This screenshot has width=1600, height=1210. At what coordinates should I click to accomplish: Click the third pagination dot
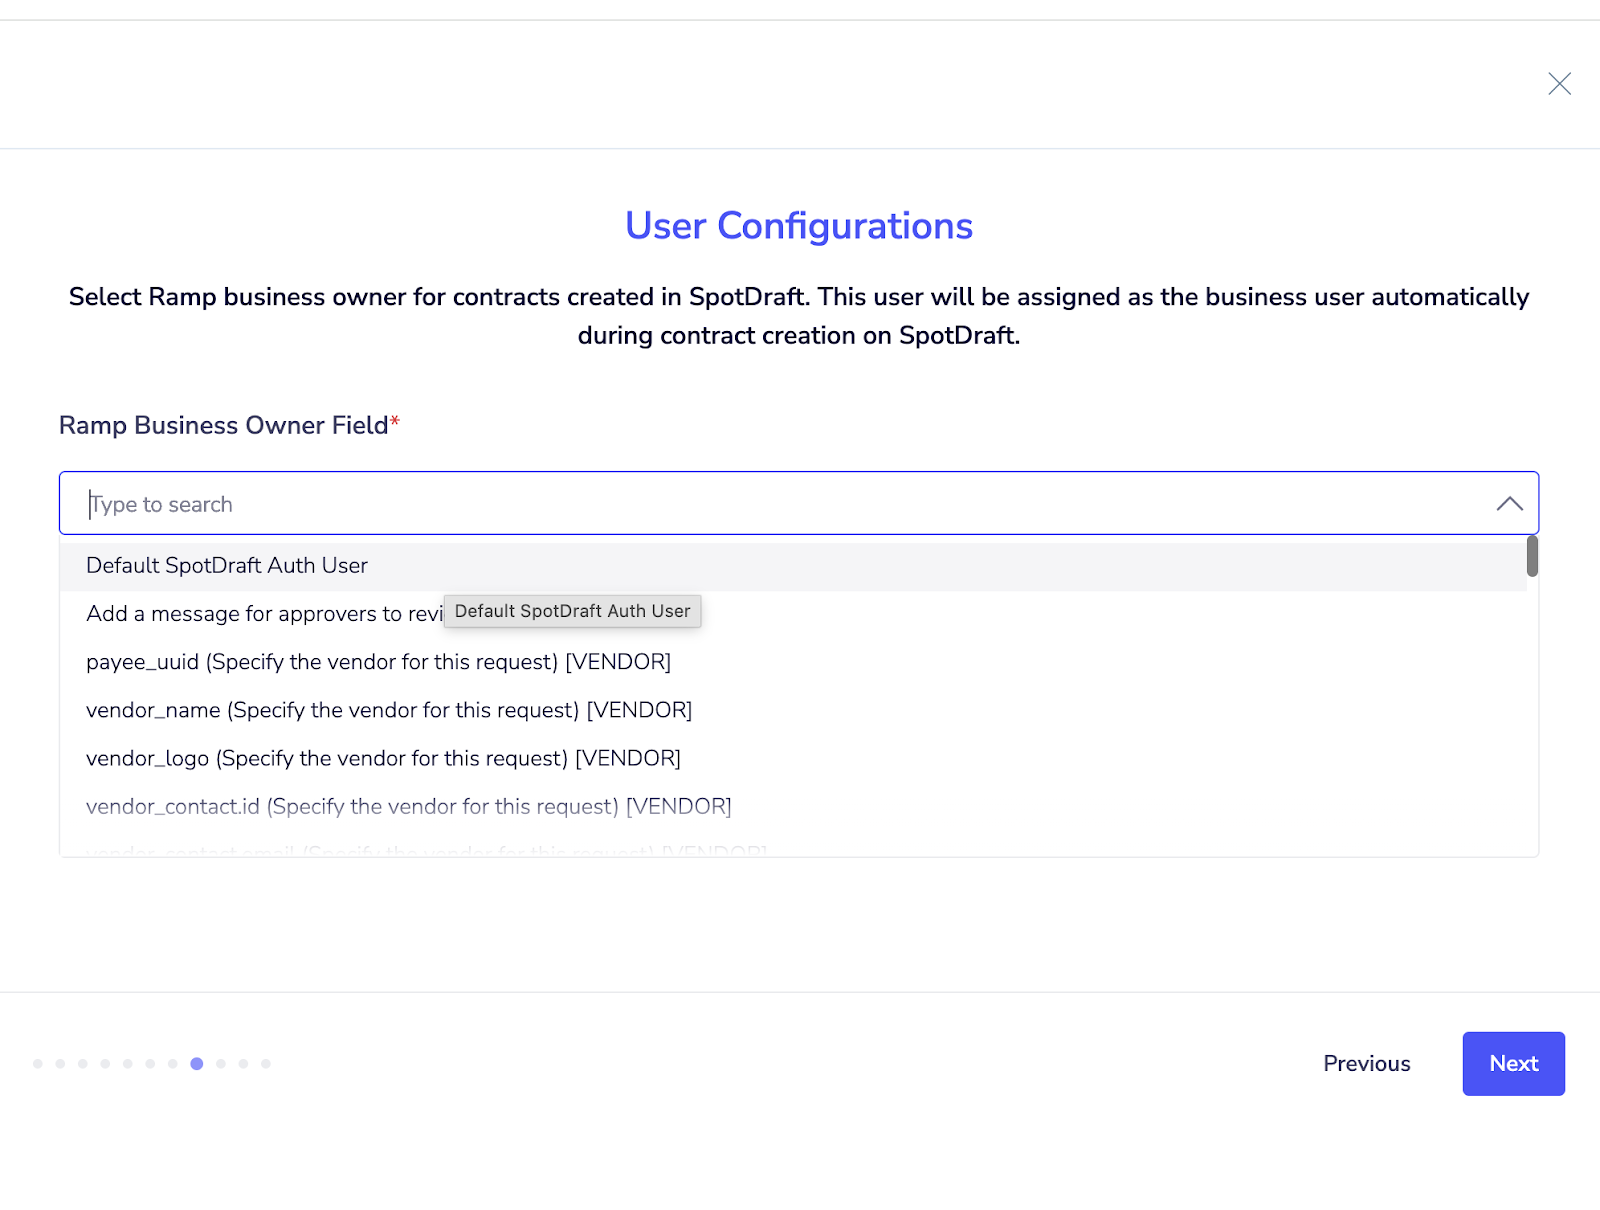[x=83, y=1064]
